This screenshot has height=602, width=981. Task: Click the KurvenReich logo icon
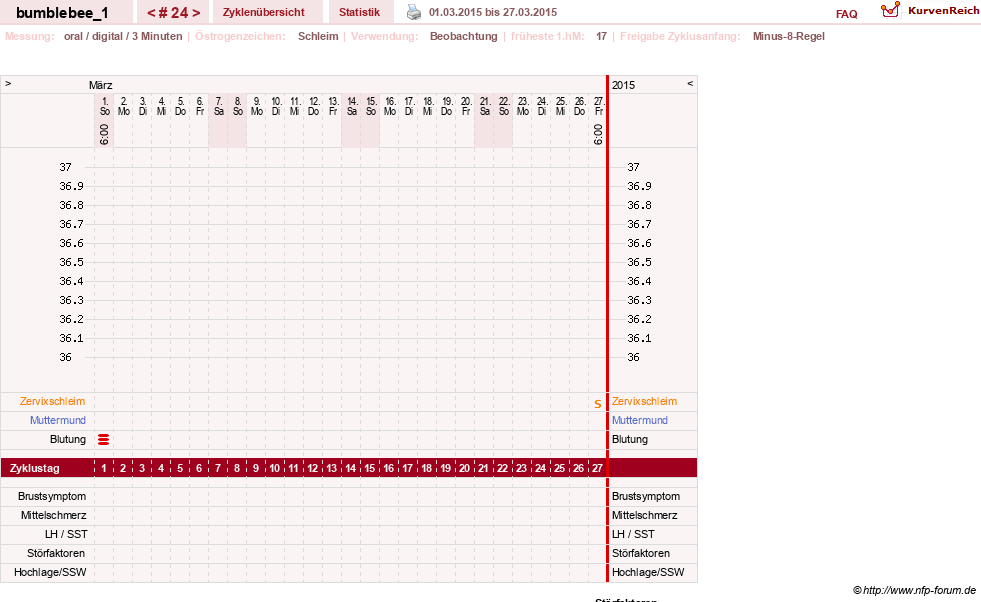pos(890,10)
